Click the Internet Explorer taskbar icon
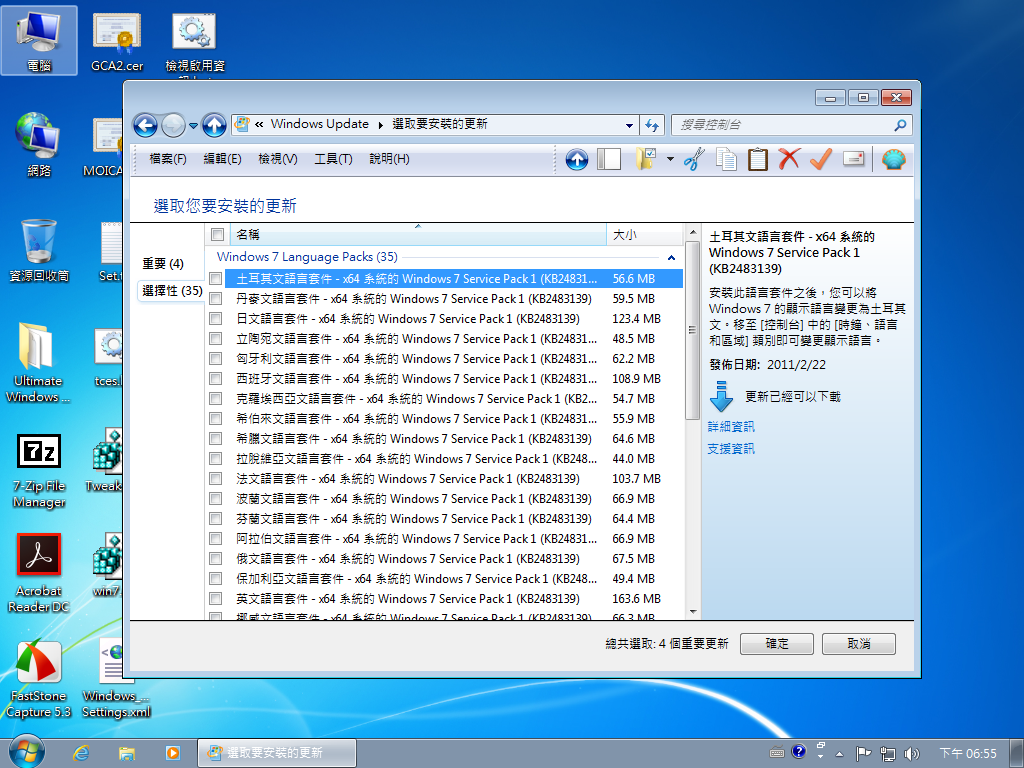The image size is (1024, 768). [x=81, y=753]
